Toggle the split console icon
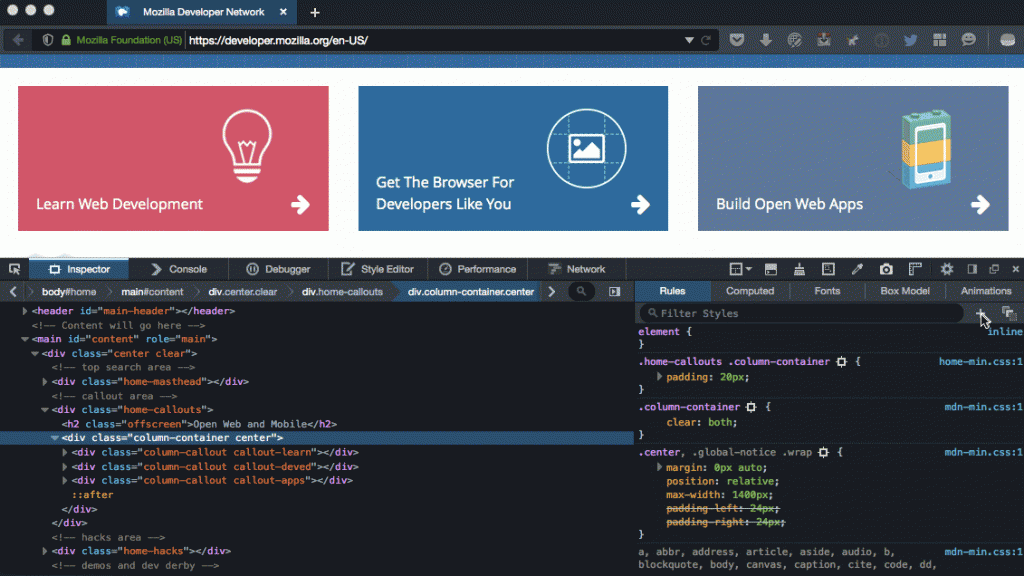This screenshot has height=576, width=1024. (771, 269)
